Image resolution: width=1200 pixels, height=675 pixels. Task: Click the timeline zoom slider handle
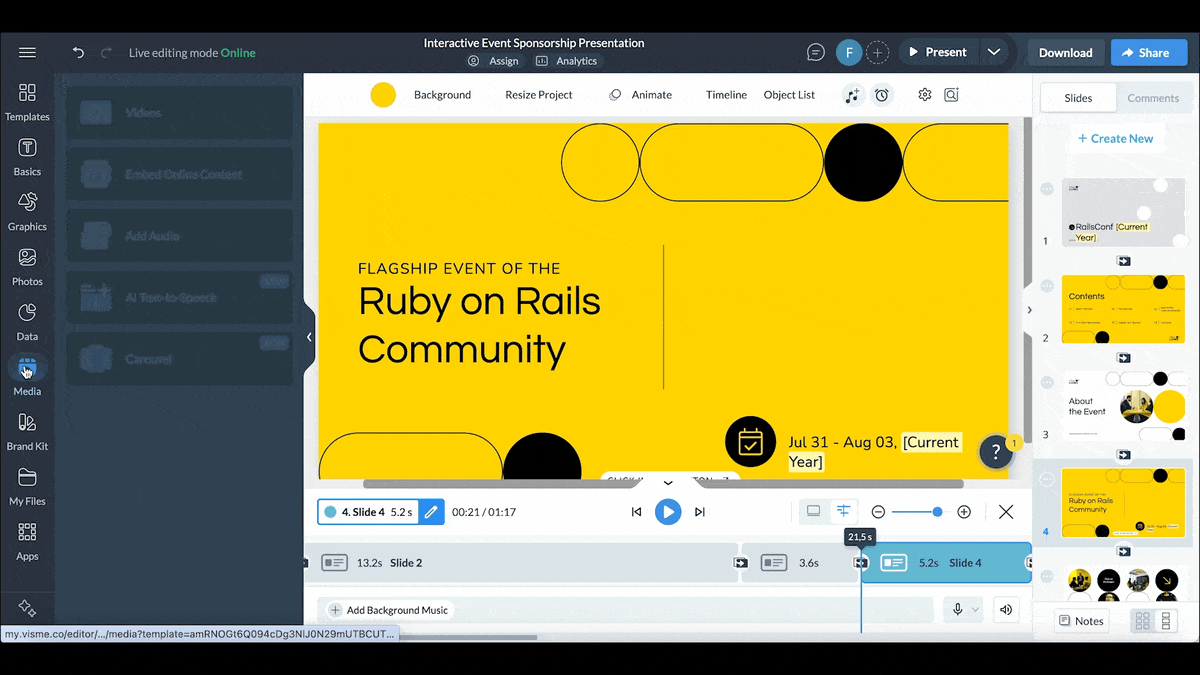[937, 512]
